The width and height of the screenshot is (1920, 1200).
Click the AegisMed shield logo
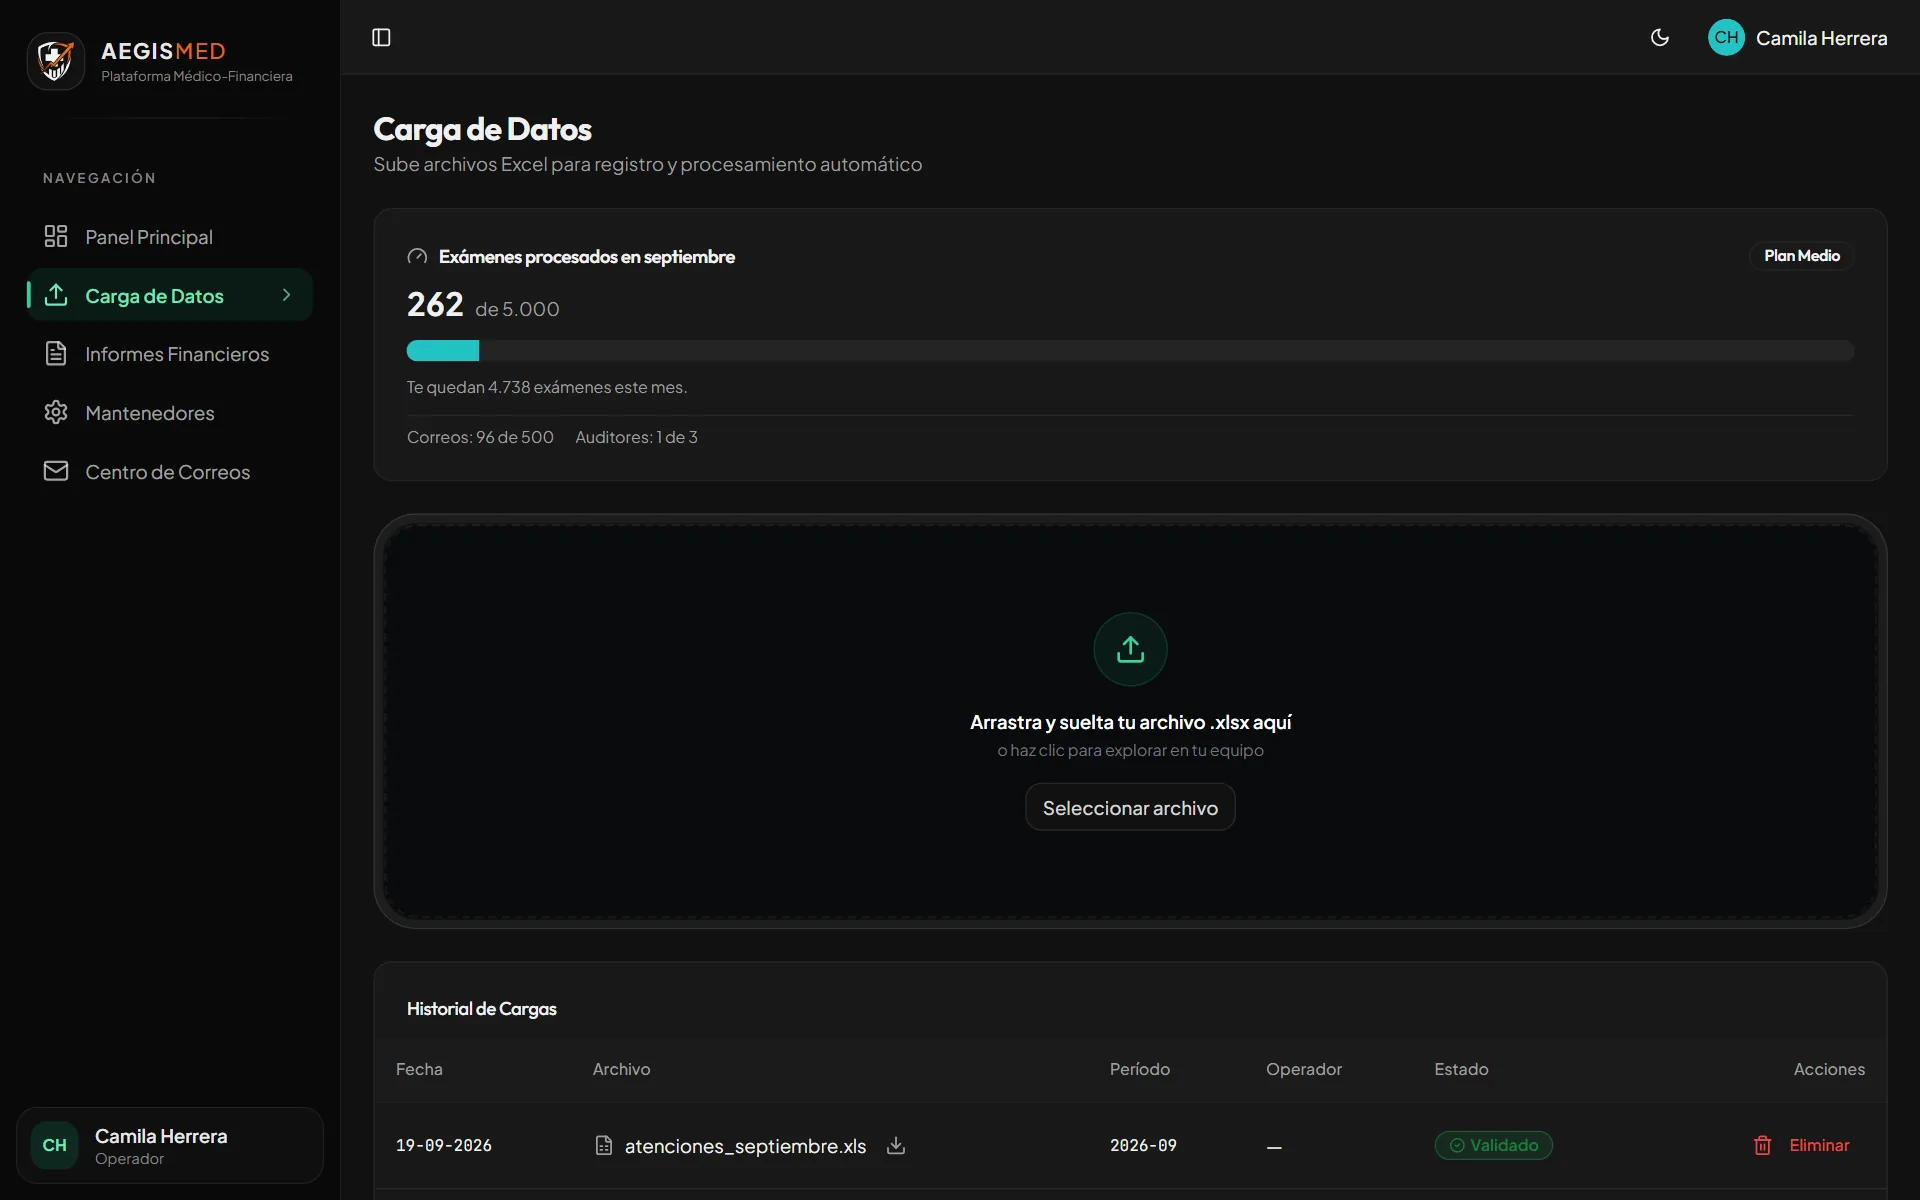[56, 61]
